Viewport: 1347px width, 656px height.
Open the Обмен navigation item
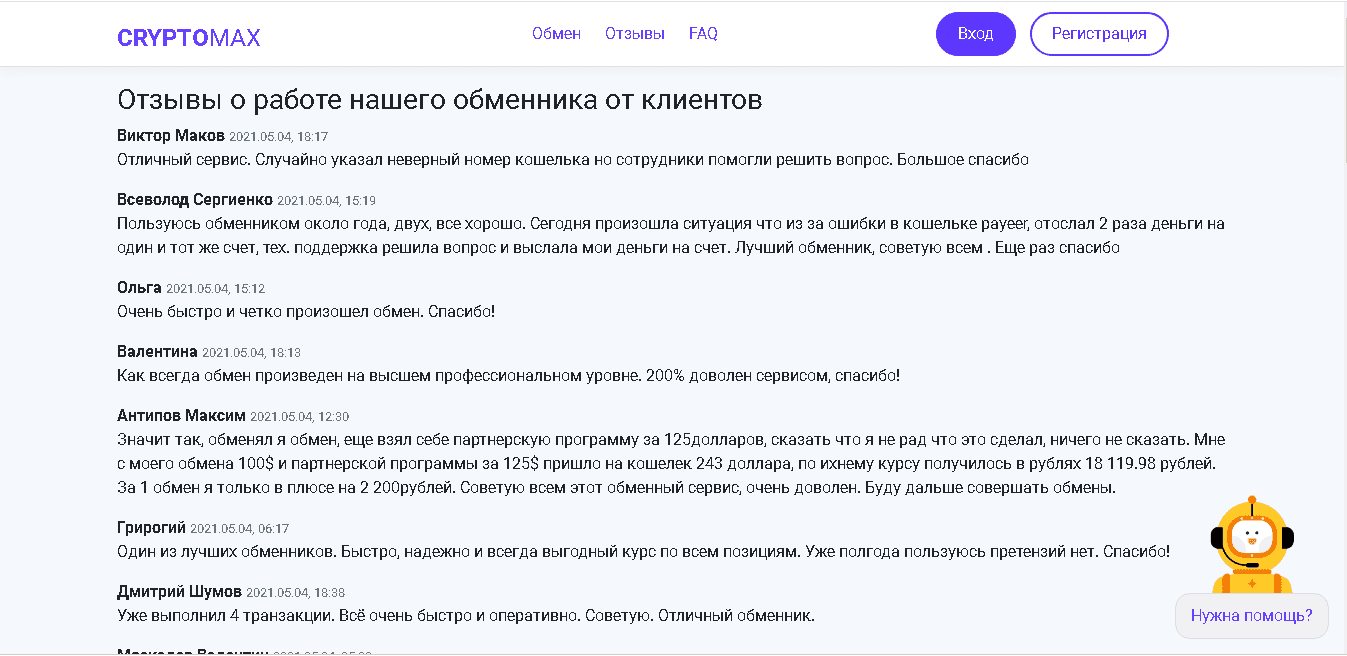click(x=556, y=33)
